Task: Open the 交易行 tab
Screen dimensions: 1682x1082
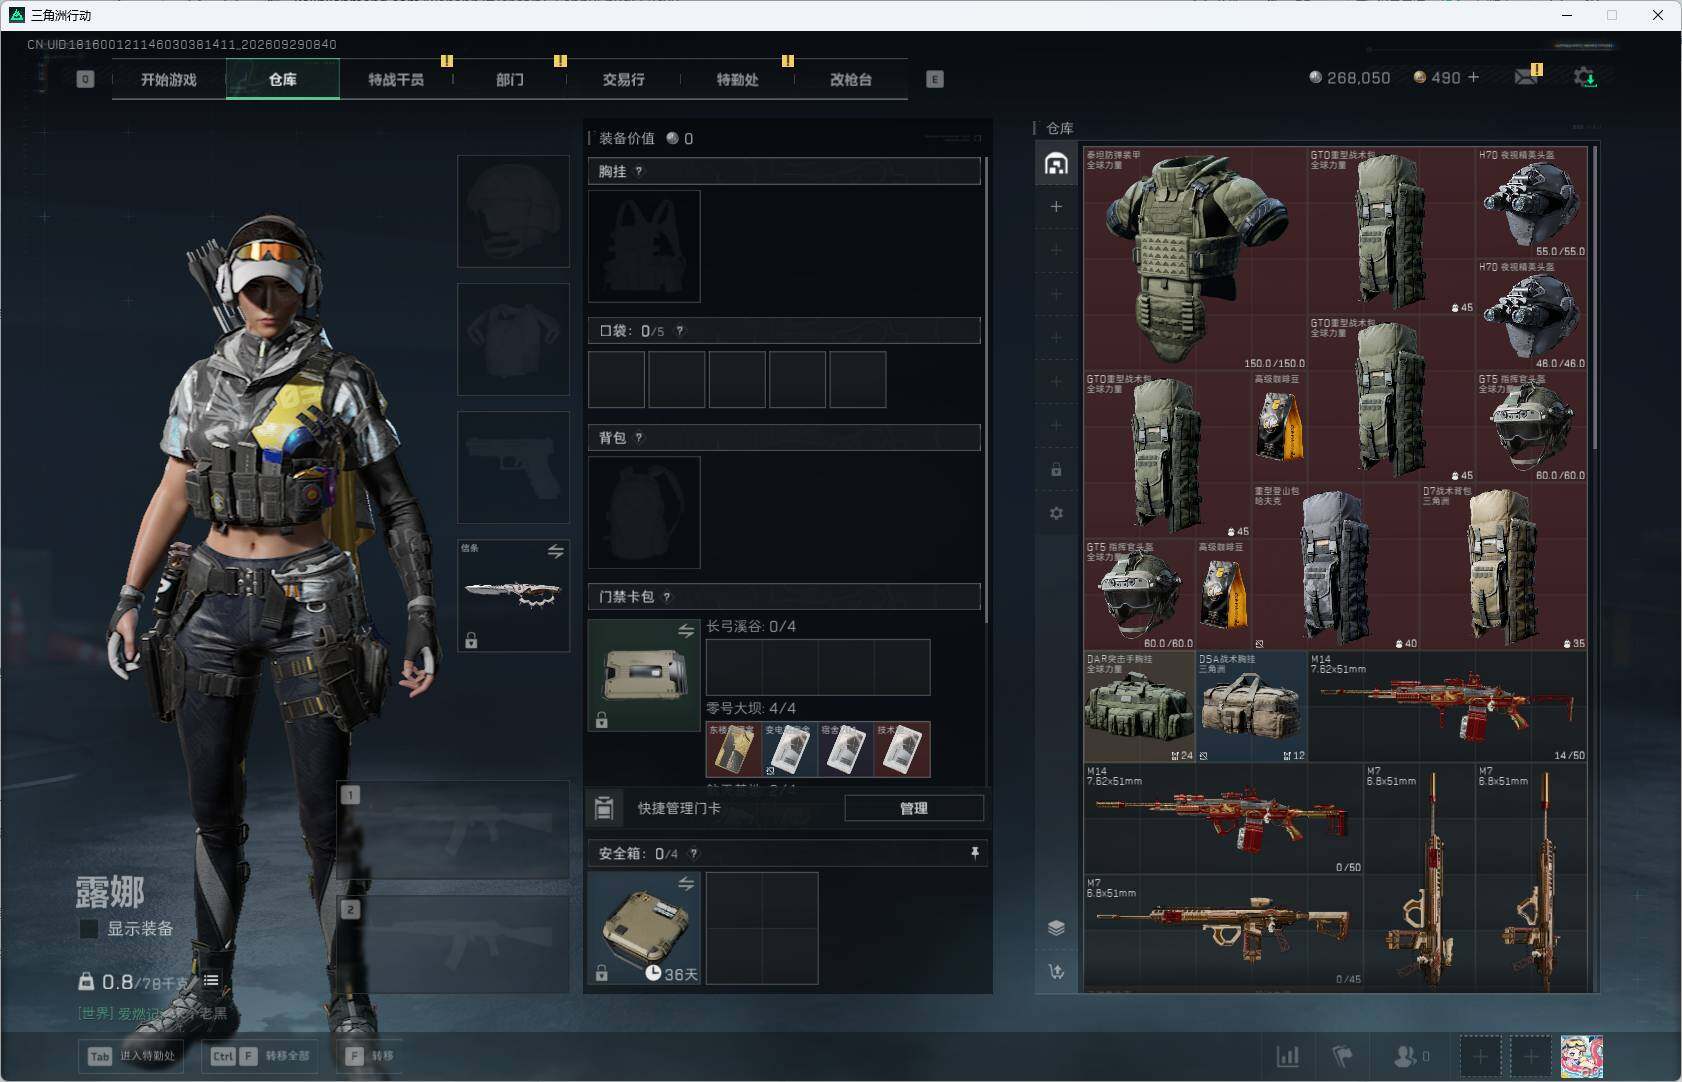Action: [x=623, y=79]
